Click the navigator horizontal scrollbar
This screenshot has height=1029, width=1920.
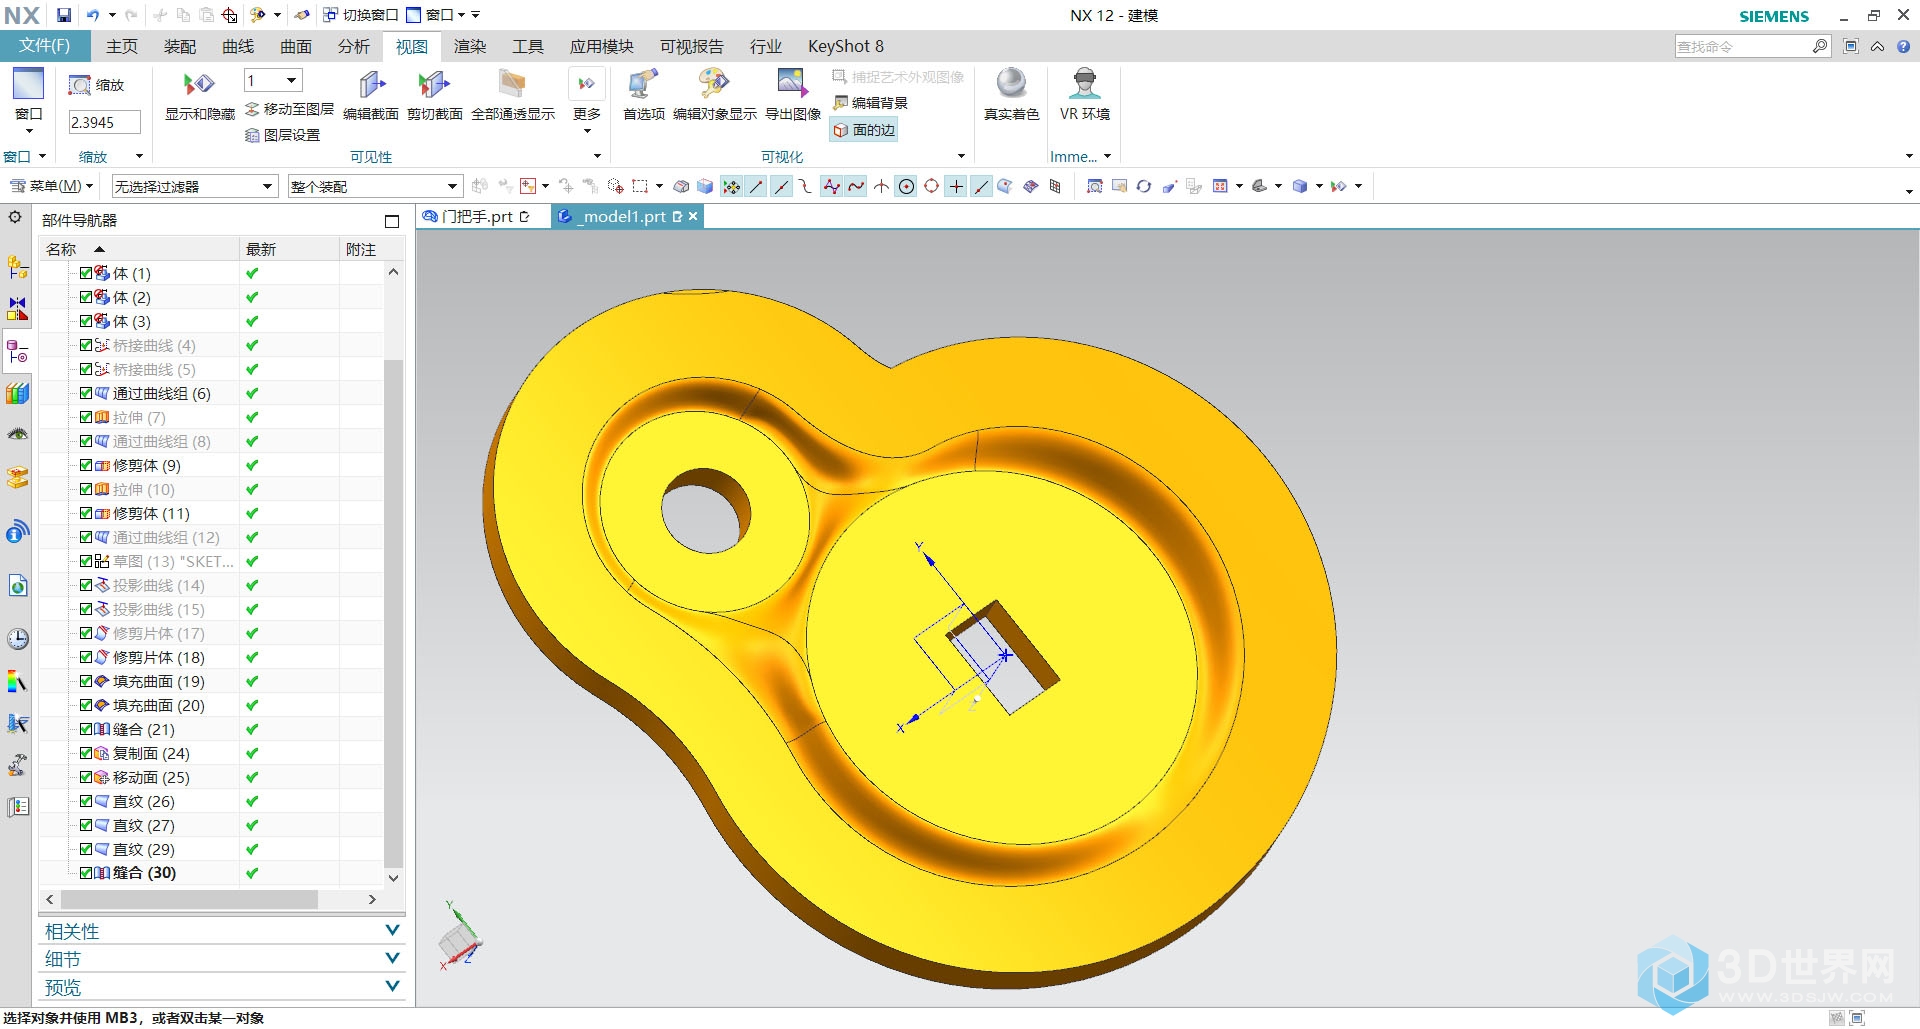[x=188, y=899]
